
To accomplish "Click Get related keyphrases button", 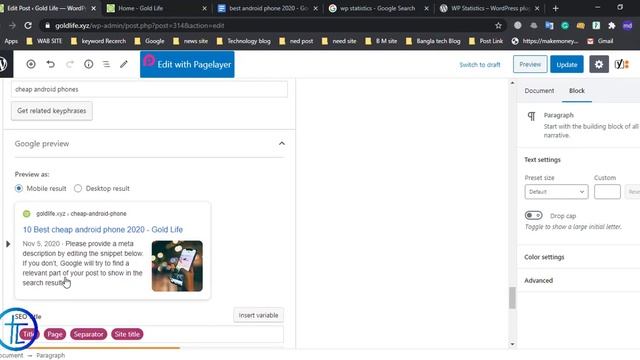I will (51, 111).
